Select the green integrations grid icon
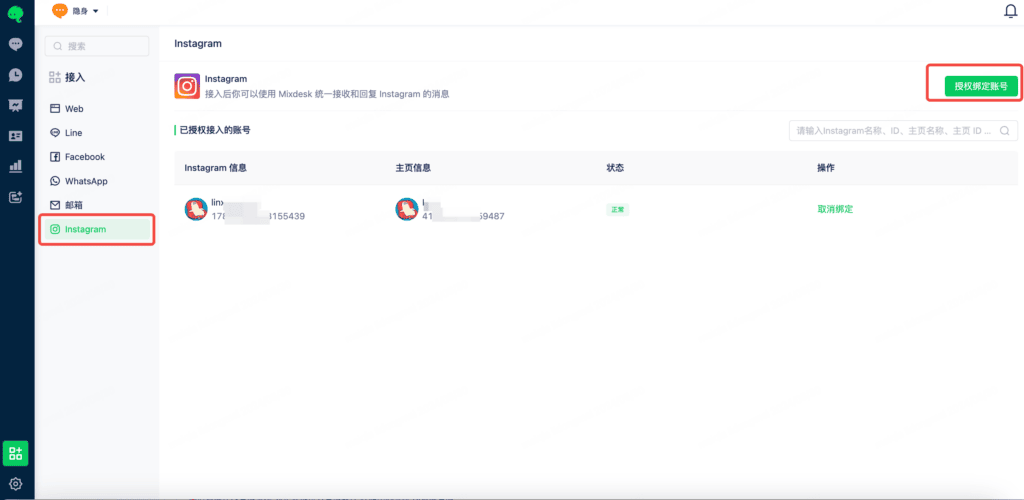This screenshot has width=1024, height=500. [x=16, y=453]
